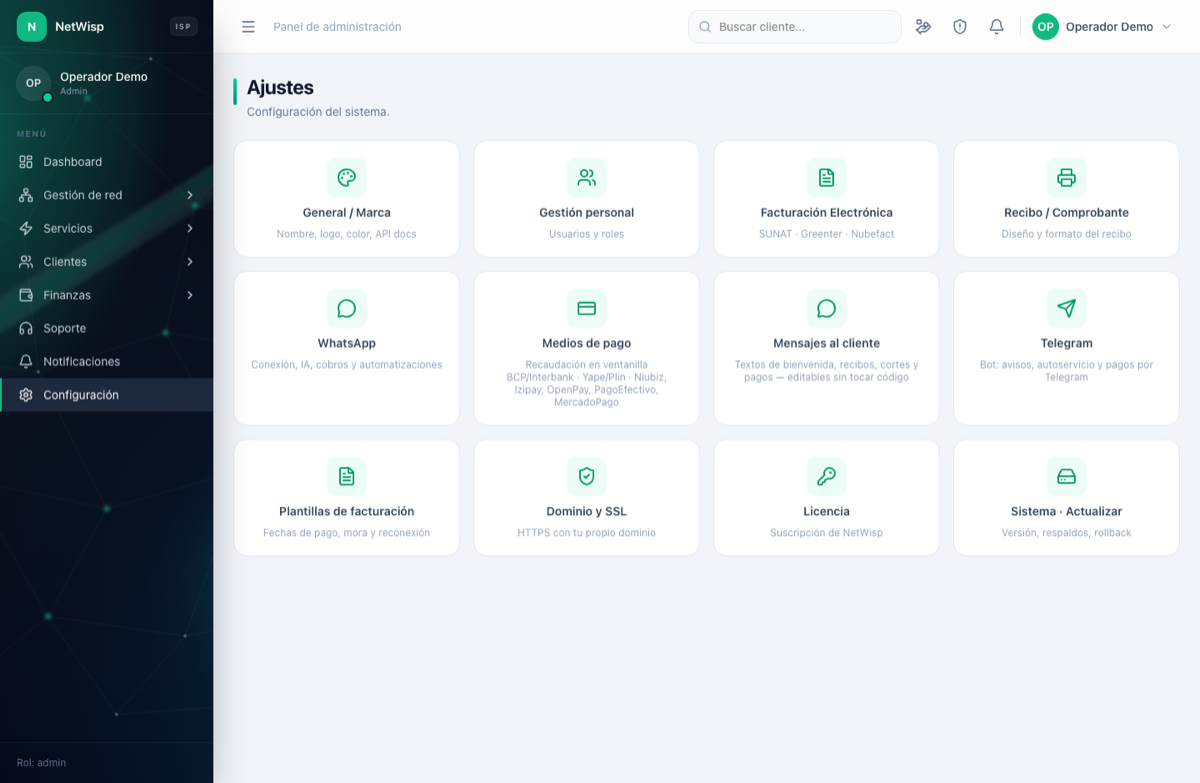Open the Medios de pago card

click(587, 348)
